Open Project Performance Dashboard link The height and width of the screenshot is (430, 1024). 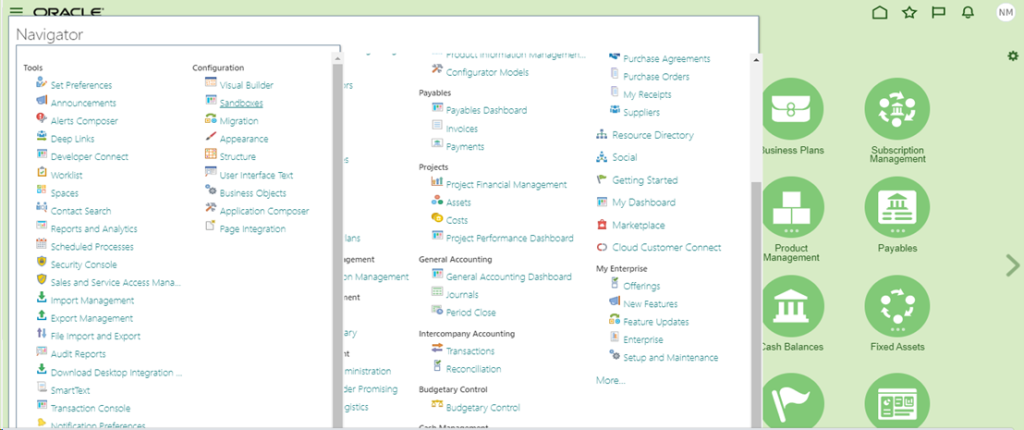point(510,238)
